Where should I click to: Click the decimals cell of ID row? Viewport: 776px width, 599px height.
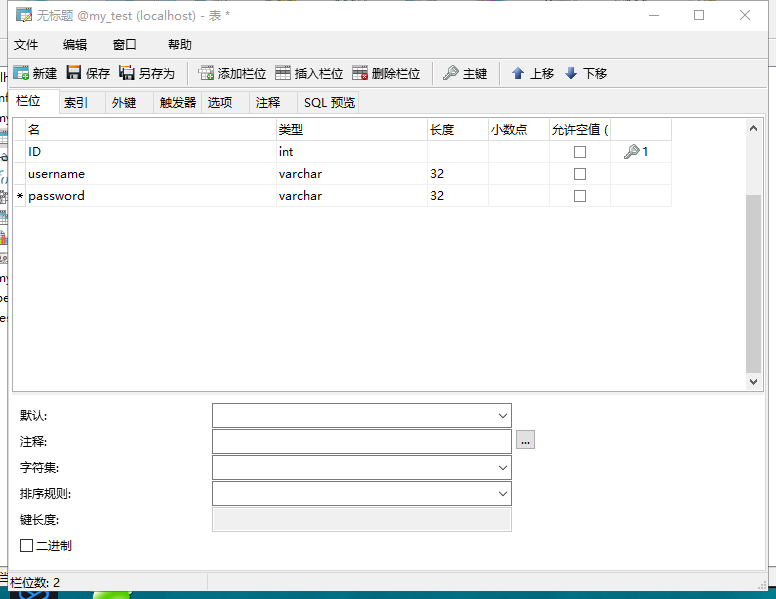(519, 152)
